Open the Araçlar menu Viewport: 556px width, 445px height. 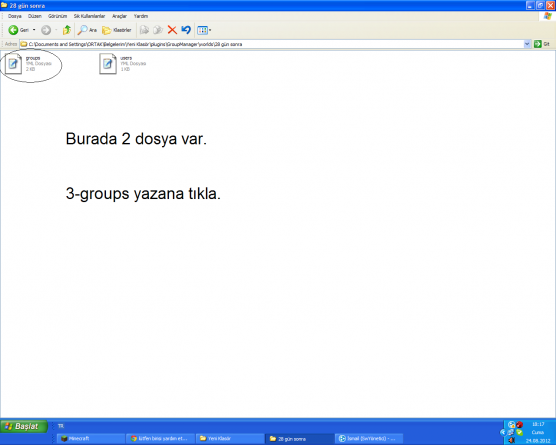tap(119, 16)
